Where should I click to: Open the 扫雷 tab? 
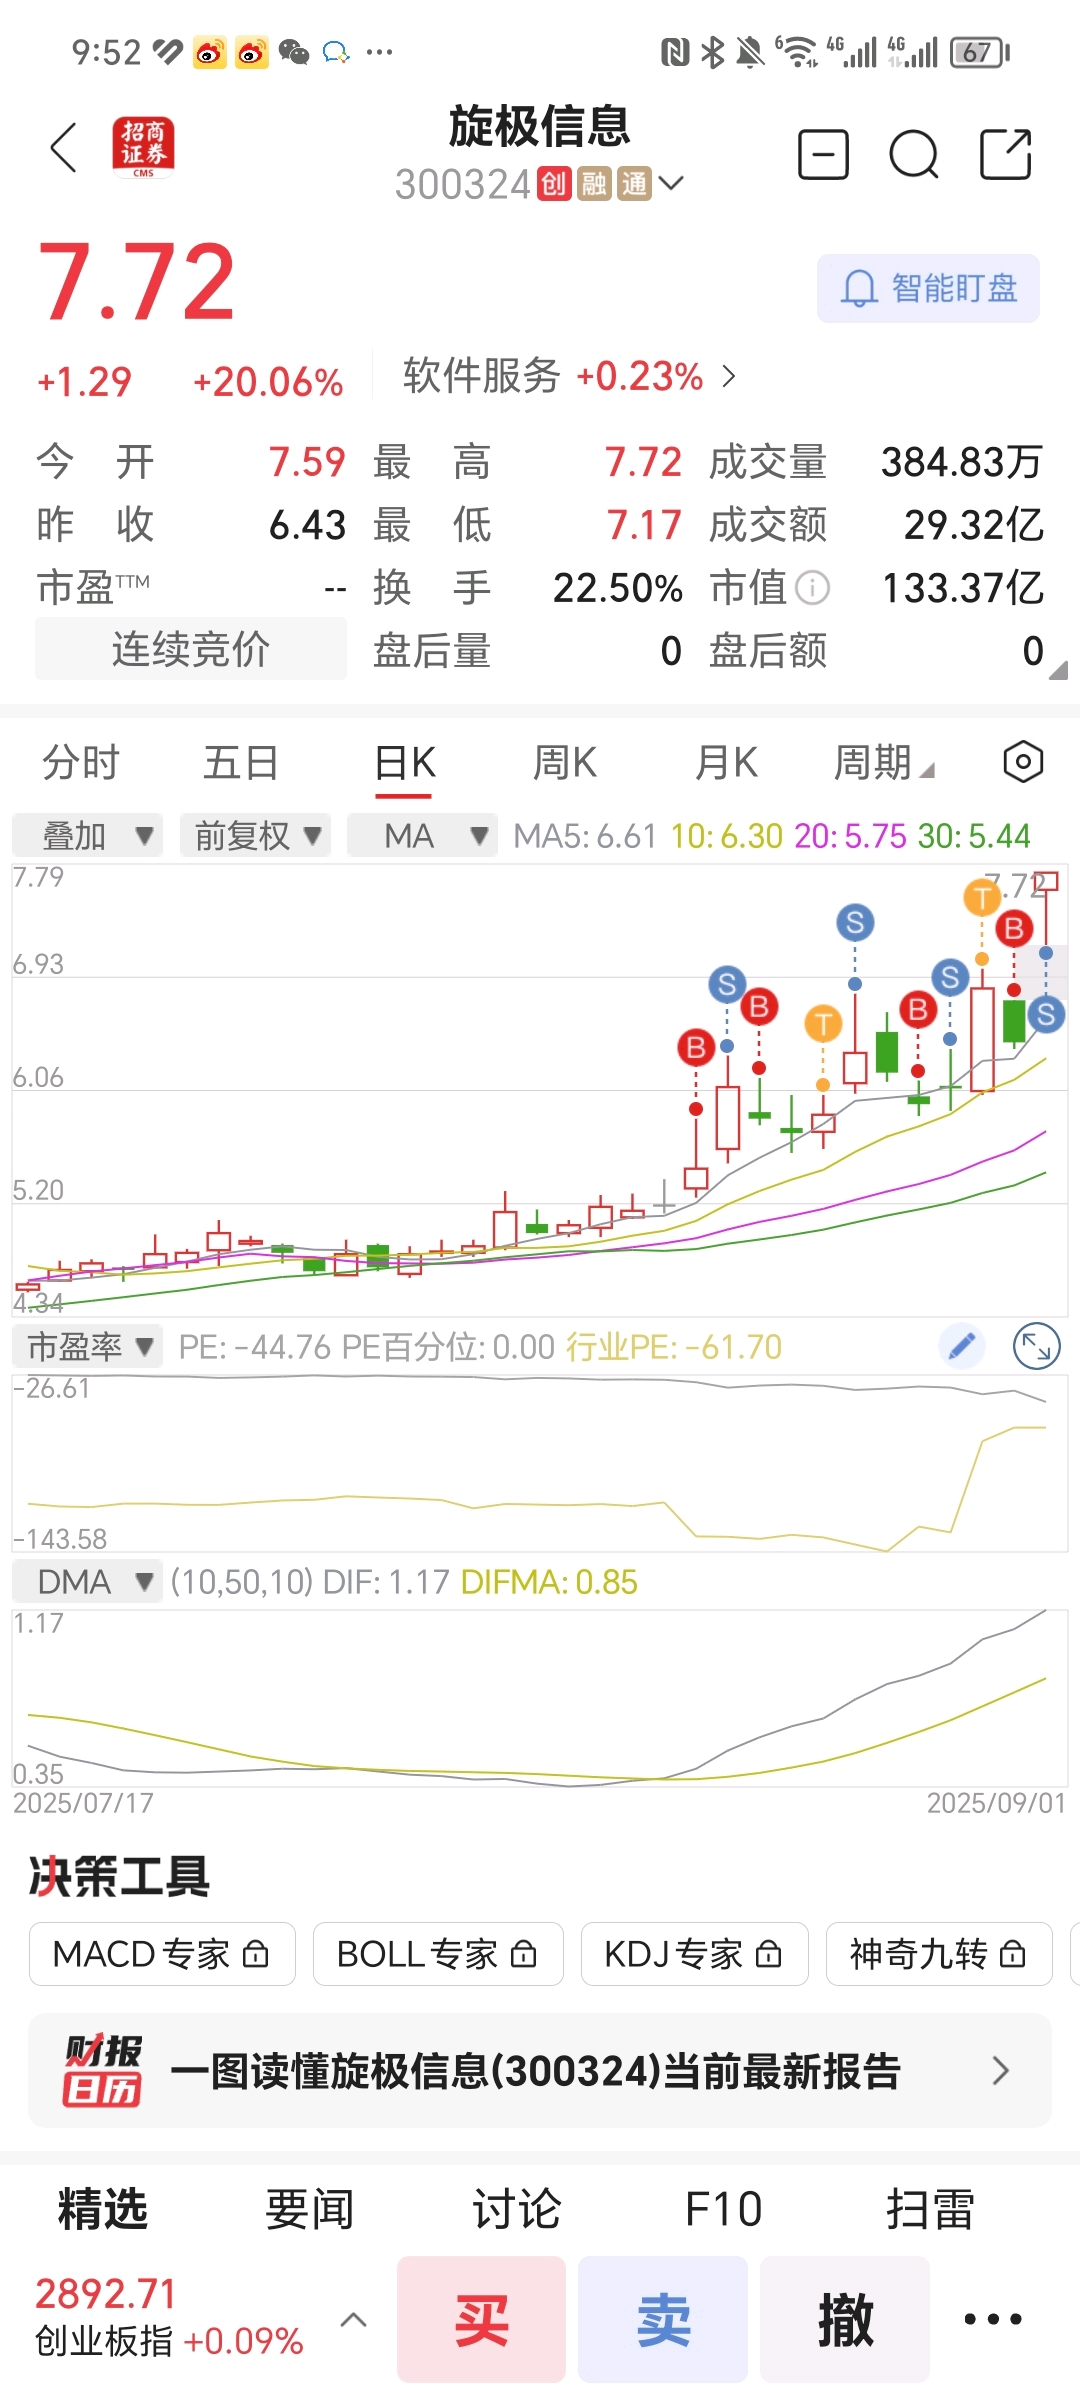pos(930,2209)
